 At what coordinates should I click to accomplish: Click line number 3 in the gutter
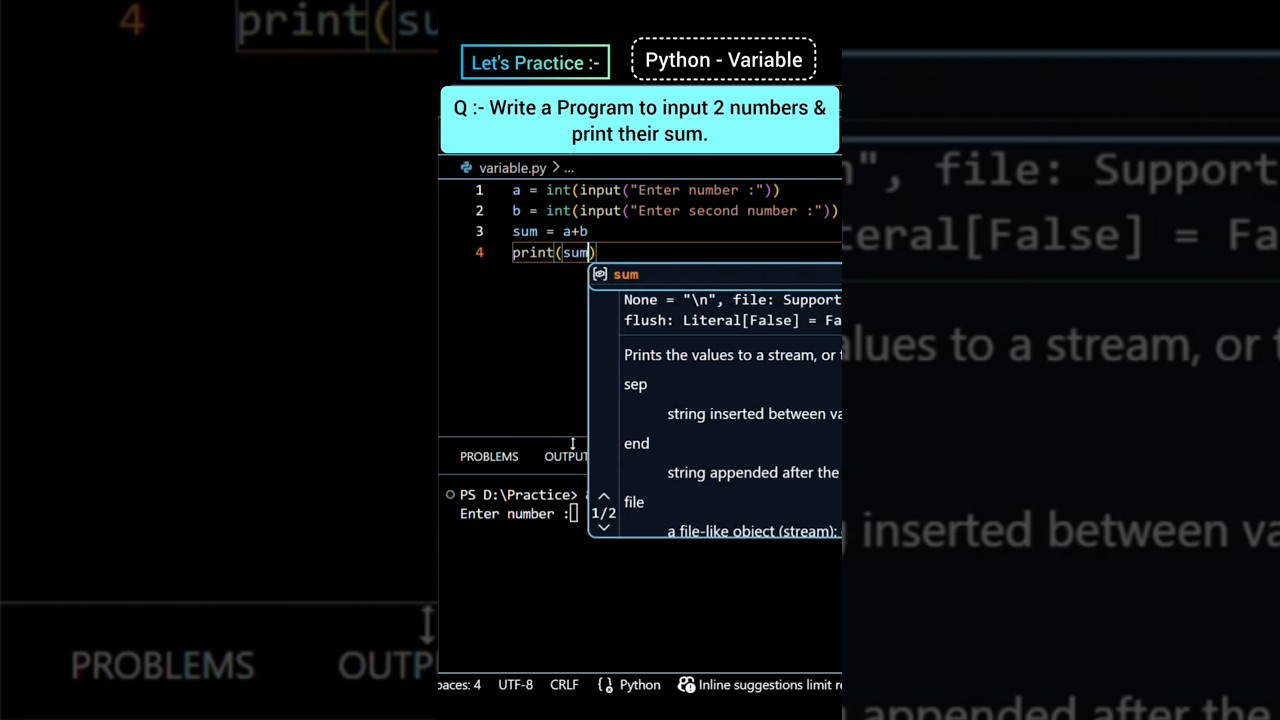pos(479,232)
